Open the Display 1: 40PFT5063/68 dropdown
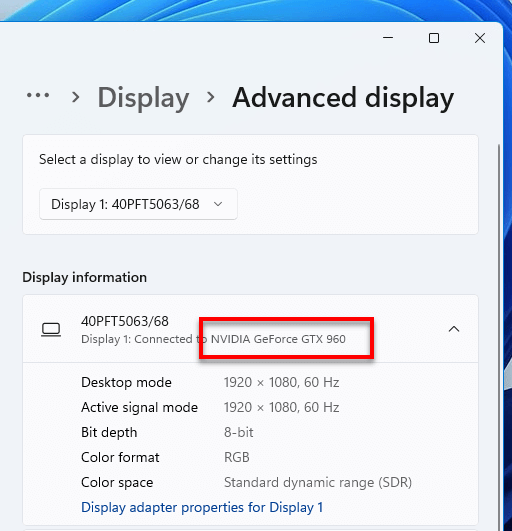Image resolution: width=512 pixels, height=531 pixels. coord(138,204)
